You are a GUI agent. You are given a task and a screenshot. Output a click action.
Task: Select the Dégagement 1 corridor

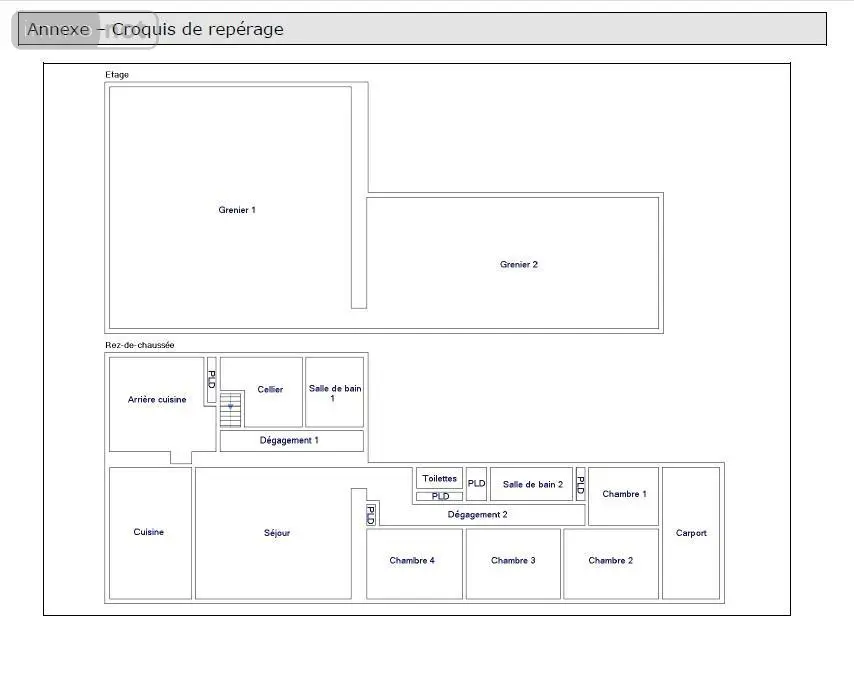tap(291, 441)
